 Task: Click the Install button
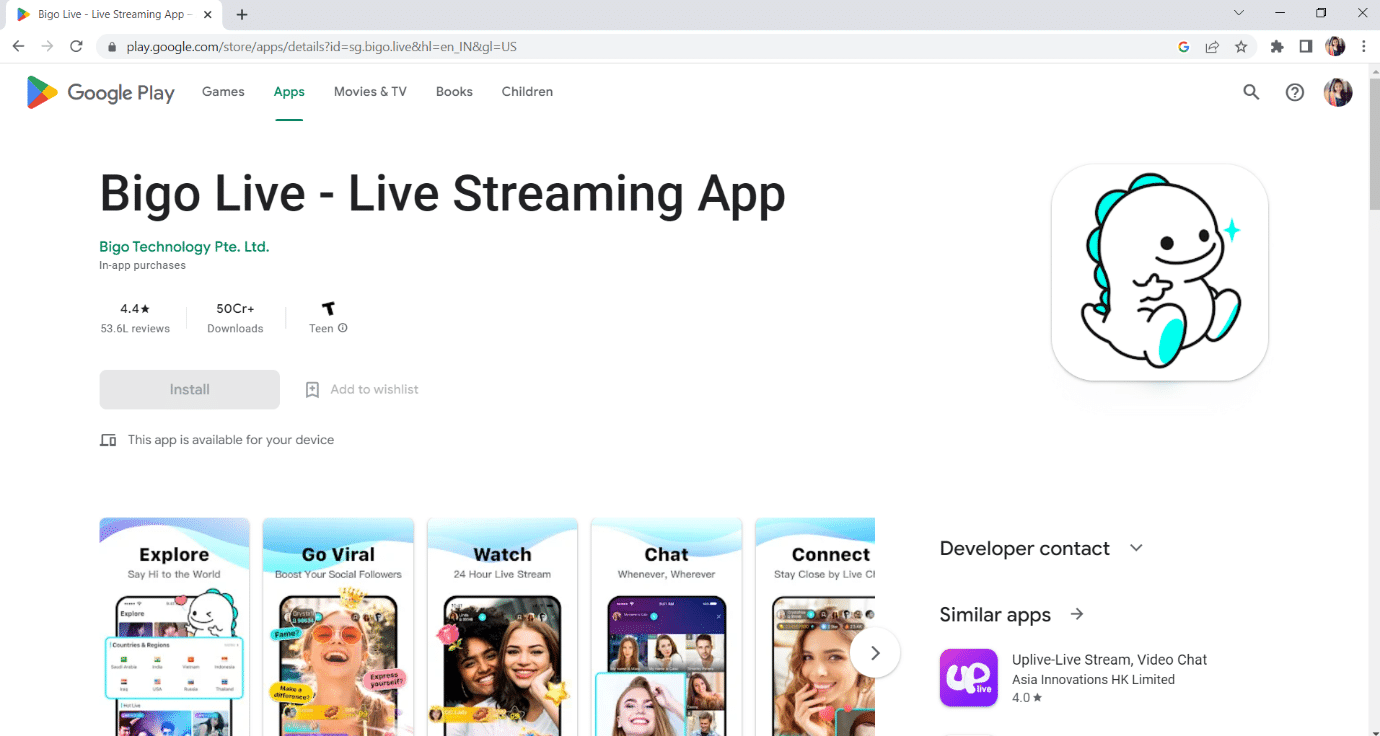(x=190, y=390)
